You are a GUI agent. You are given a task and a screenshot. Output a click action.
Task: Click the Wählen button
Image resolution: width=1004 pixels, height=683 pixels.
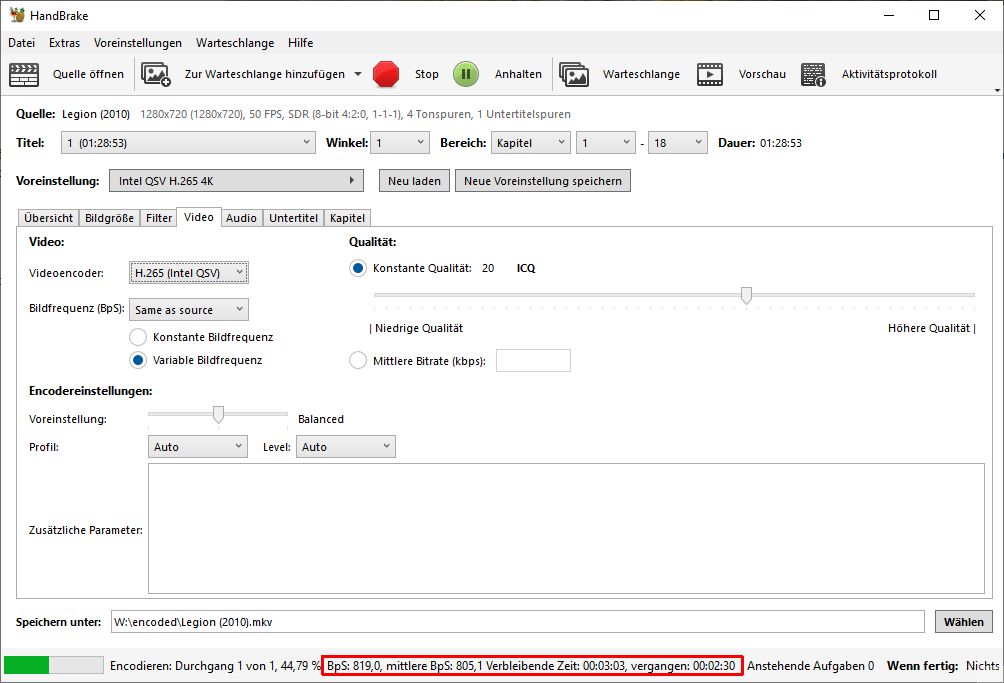point(964,622)
